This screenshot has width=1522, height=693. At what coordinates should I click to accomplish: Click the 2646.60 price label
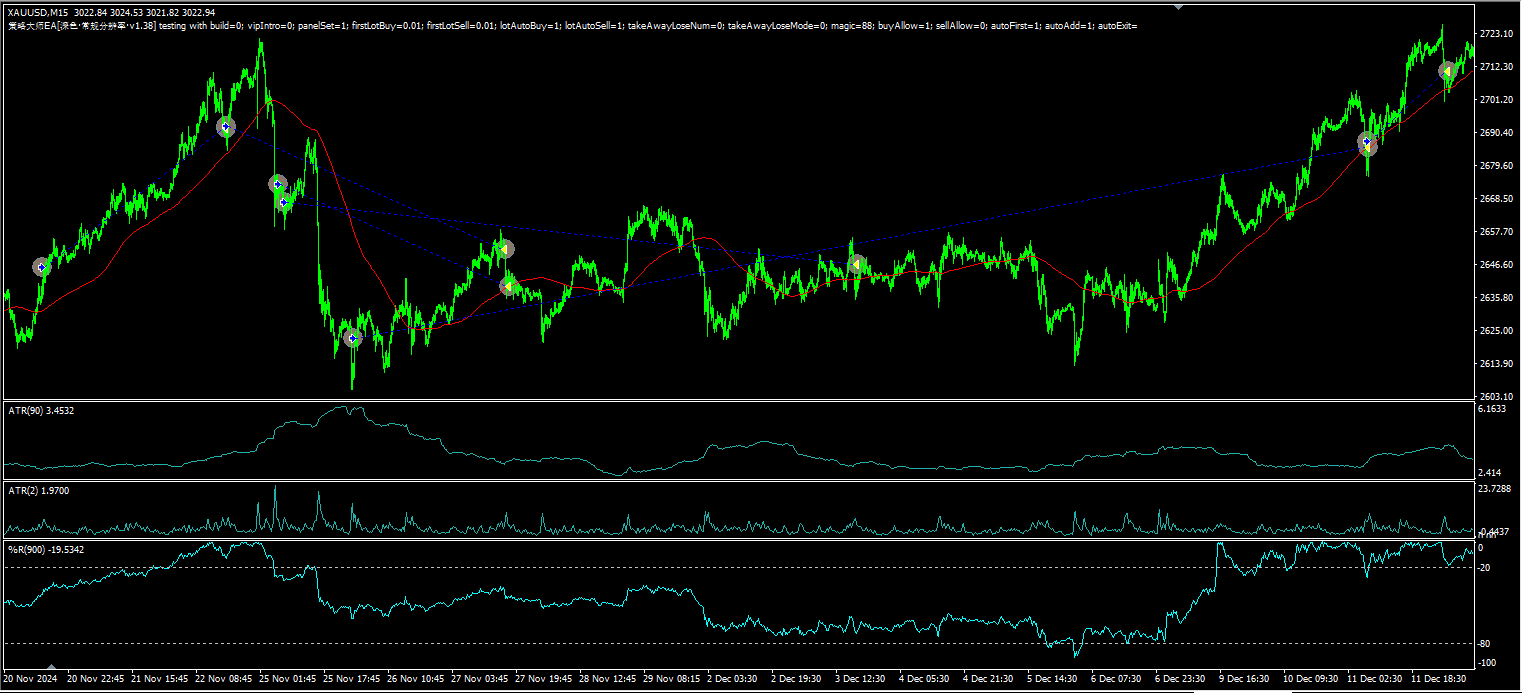click(1495, 264)
